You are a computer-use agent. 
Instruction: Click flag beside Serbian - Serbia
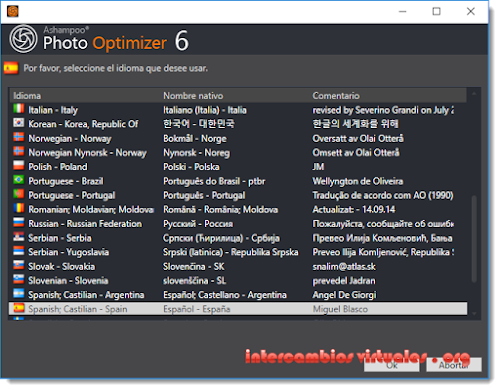point(19,237)
